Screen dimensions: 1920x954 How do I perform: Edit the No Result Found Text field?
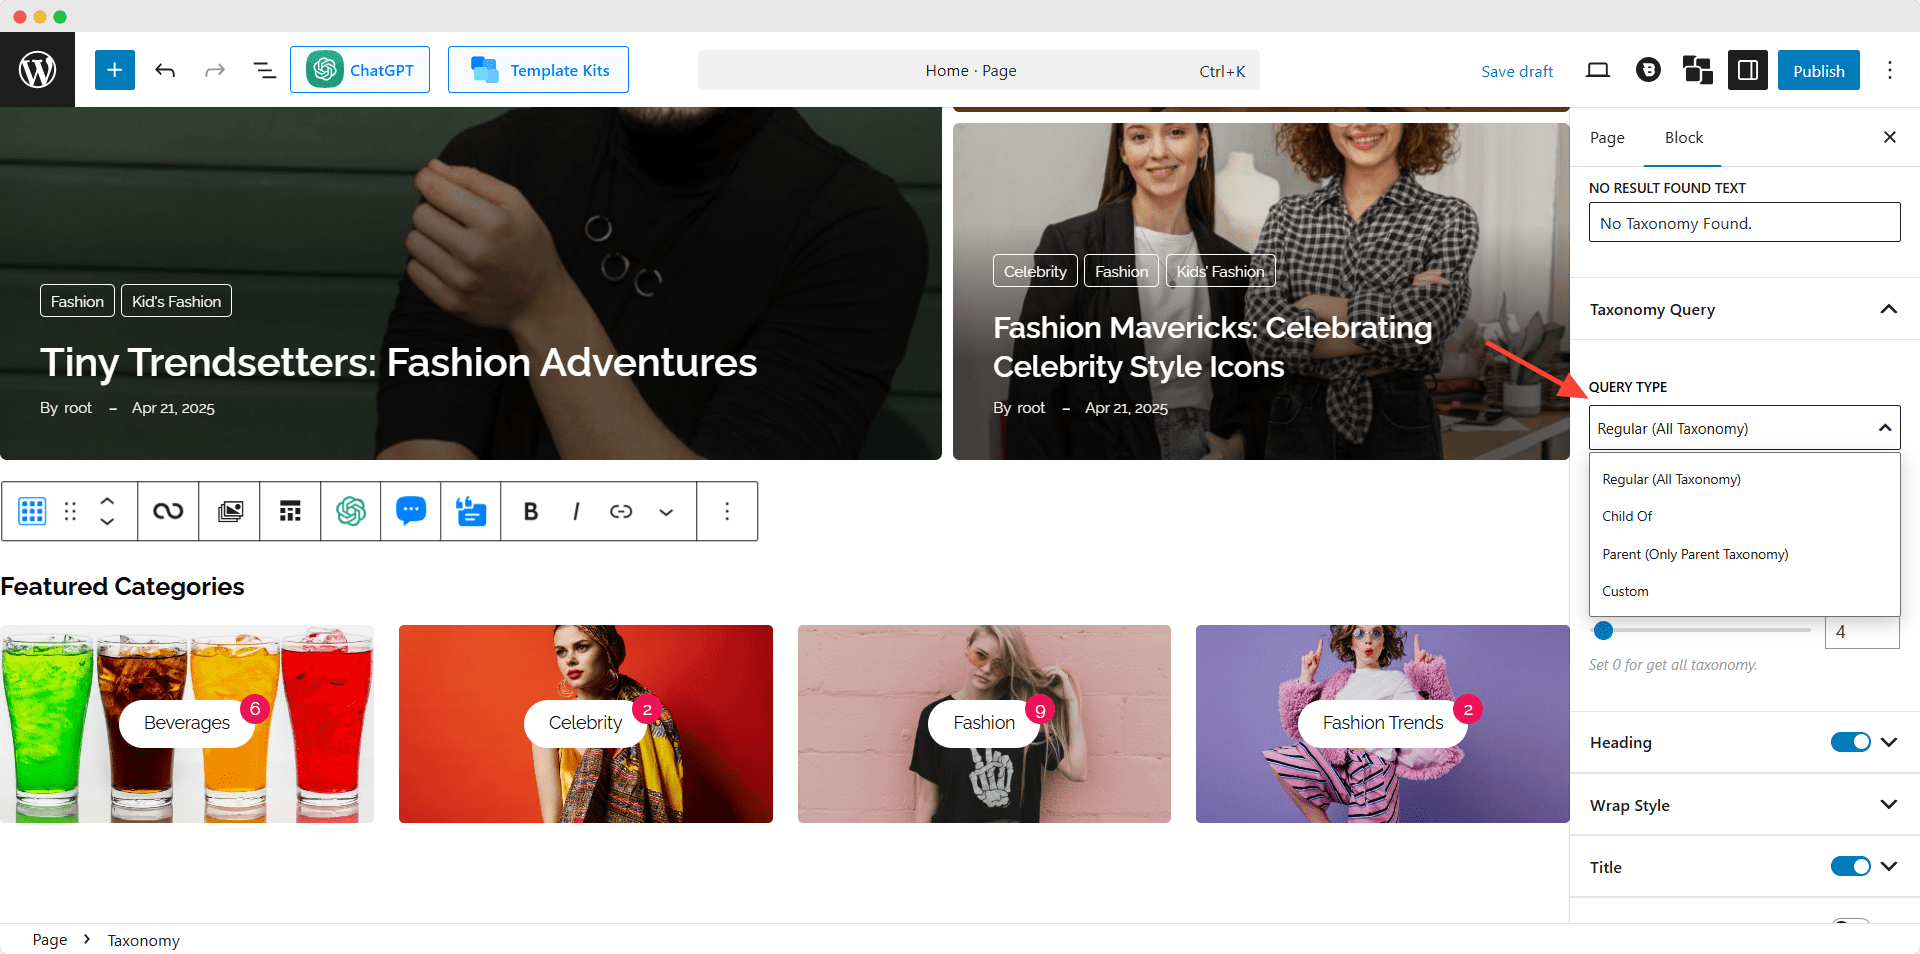(1744, 223)
